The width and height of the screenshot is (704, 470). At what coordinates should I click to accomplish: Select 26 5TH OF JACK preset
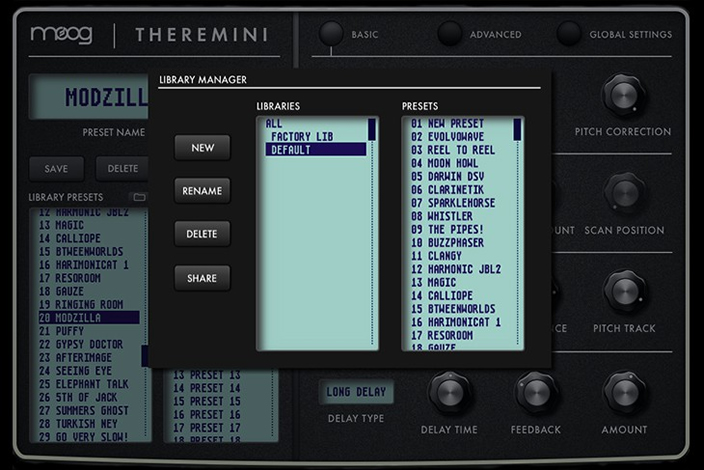(89, 397)
